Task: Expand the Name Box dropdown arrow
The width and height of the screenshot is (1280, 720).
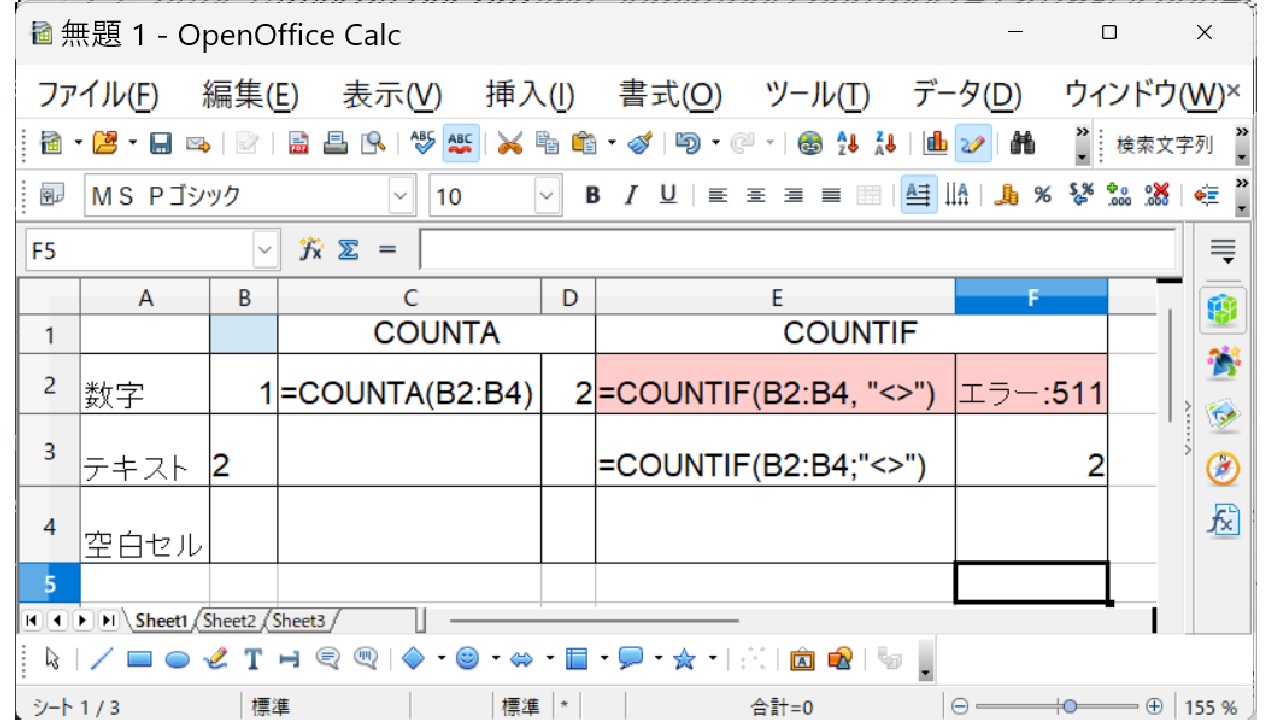Action: click(265, 250)
